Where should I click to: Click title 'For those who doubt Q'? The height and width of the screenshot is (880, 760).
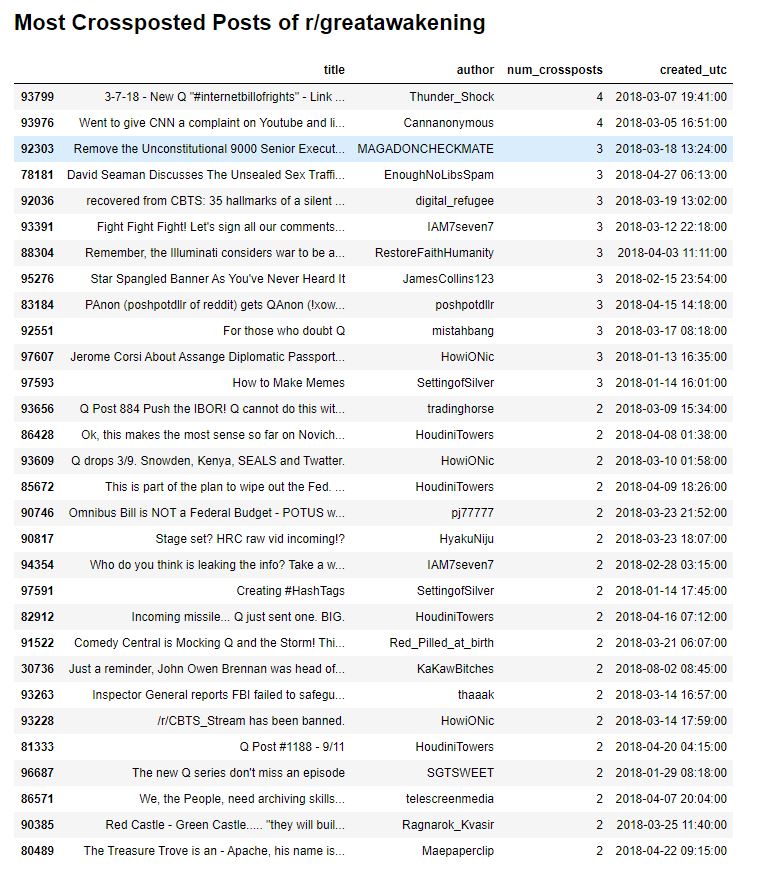tap(283, 331)
